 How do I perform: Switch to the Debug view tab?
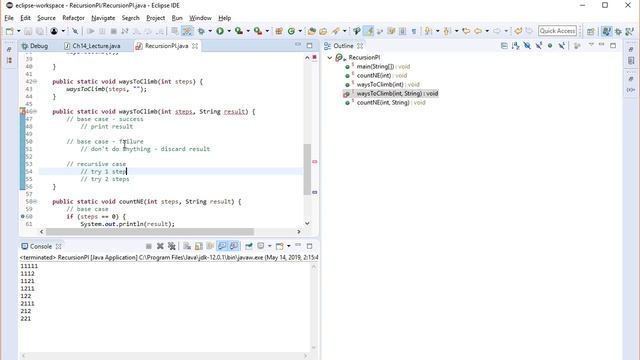pyautogui.click(x=35, y=46)
